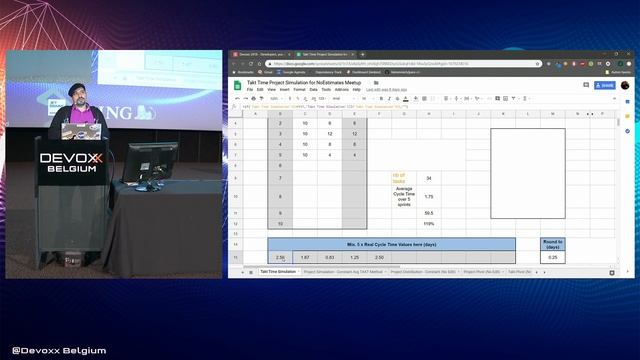Select cell with value 0.25 under Round to
Image resolution: width=640 pixels, height=360 pixels.
553,258
